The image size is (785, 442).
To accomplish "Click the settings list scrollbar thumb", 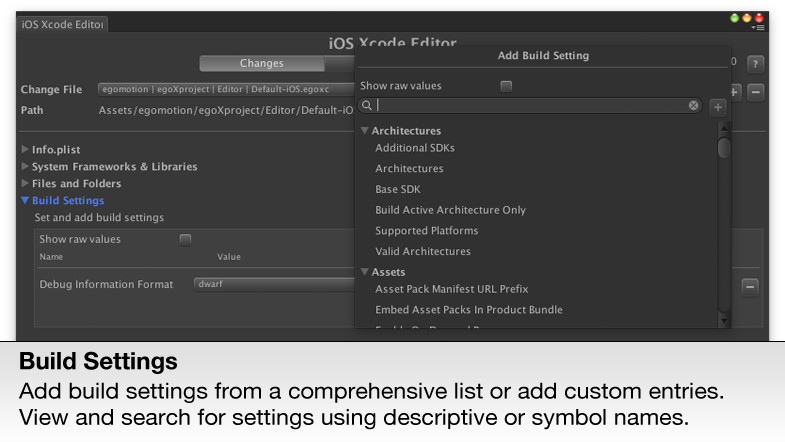I will 723,148.
